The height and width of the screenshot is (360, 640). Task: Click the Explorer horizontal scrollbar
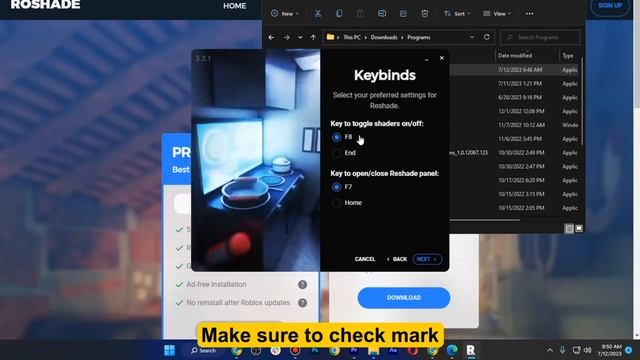(484, 220)
